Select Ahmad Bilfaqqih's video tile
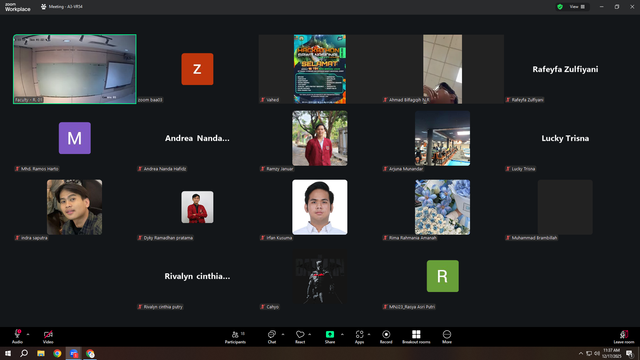 [x=442, y=69]
